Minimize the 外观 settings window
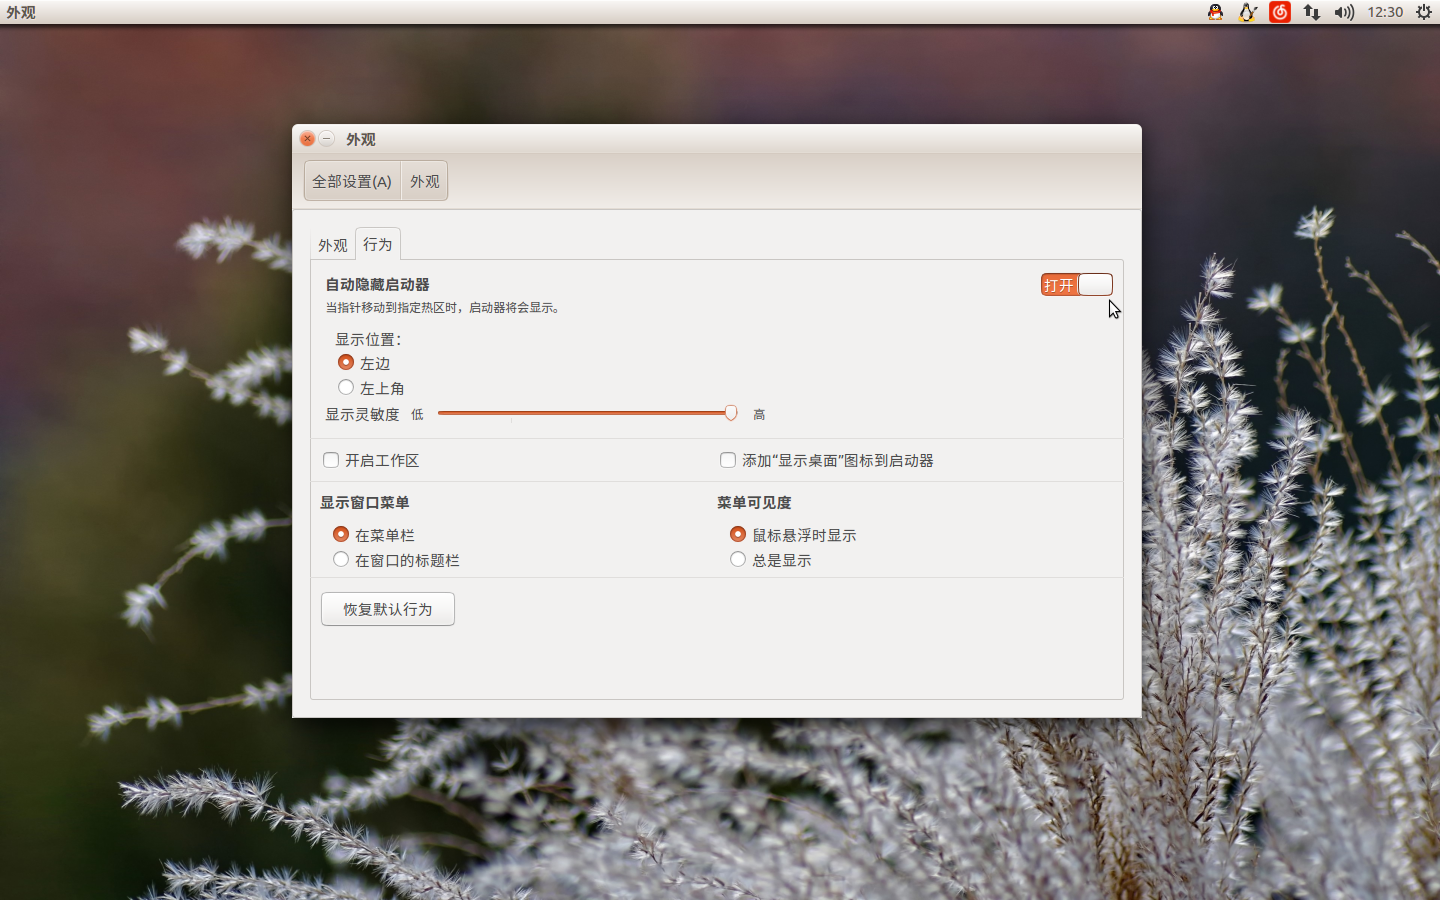The width and height of the screenshot is (1440, 900). click(327, 139)
